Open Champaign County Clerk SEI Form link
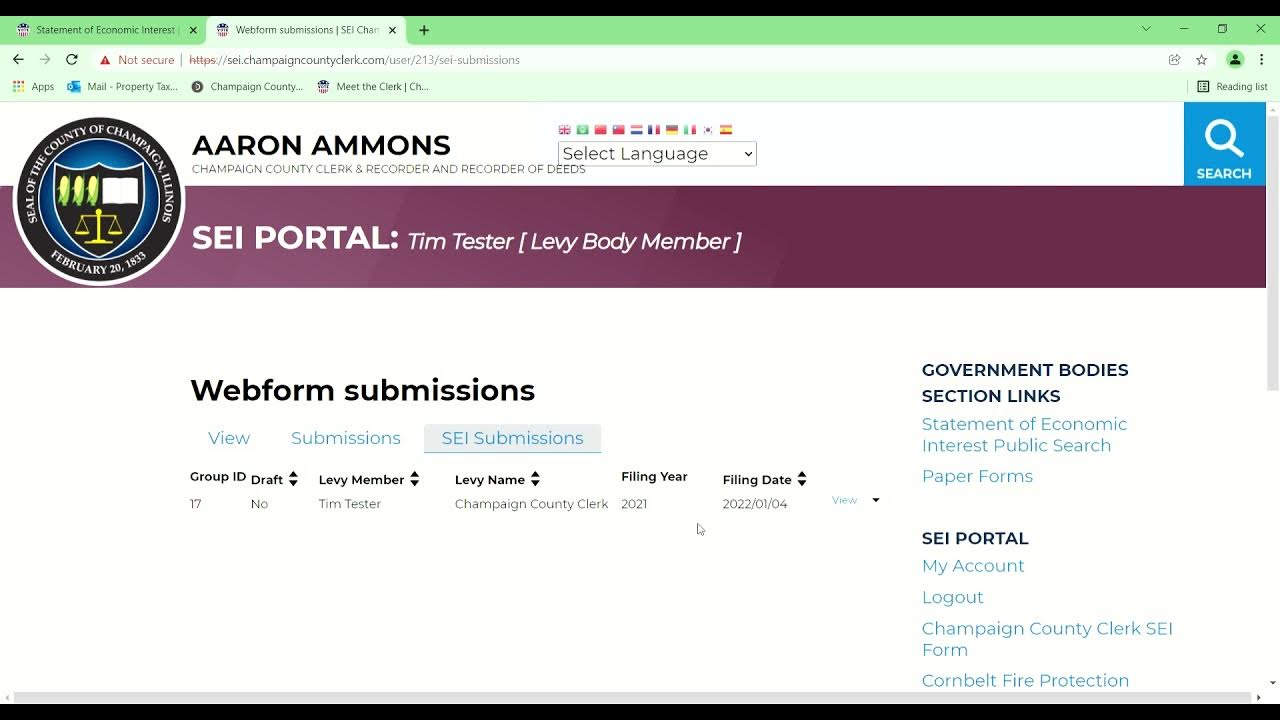1280x720 pixels. point(1047,639)
